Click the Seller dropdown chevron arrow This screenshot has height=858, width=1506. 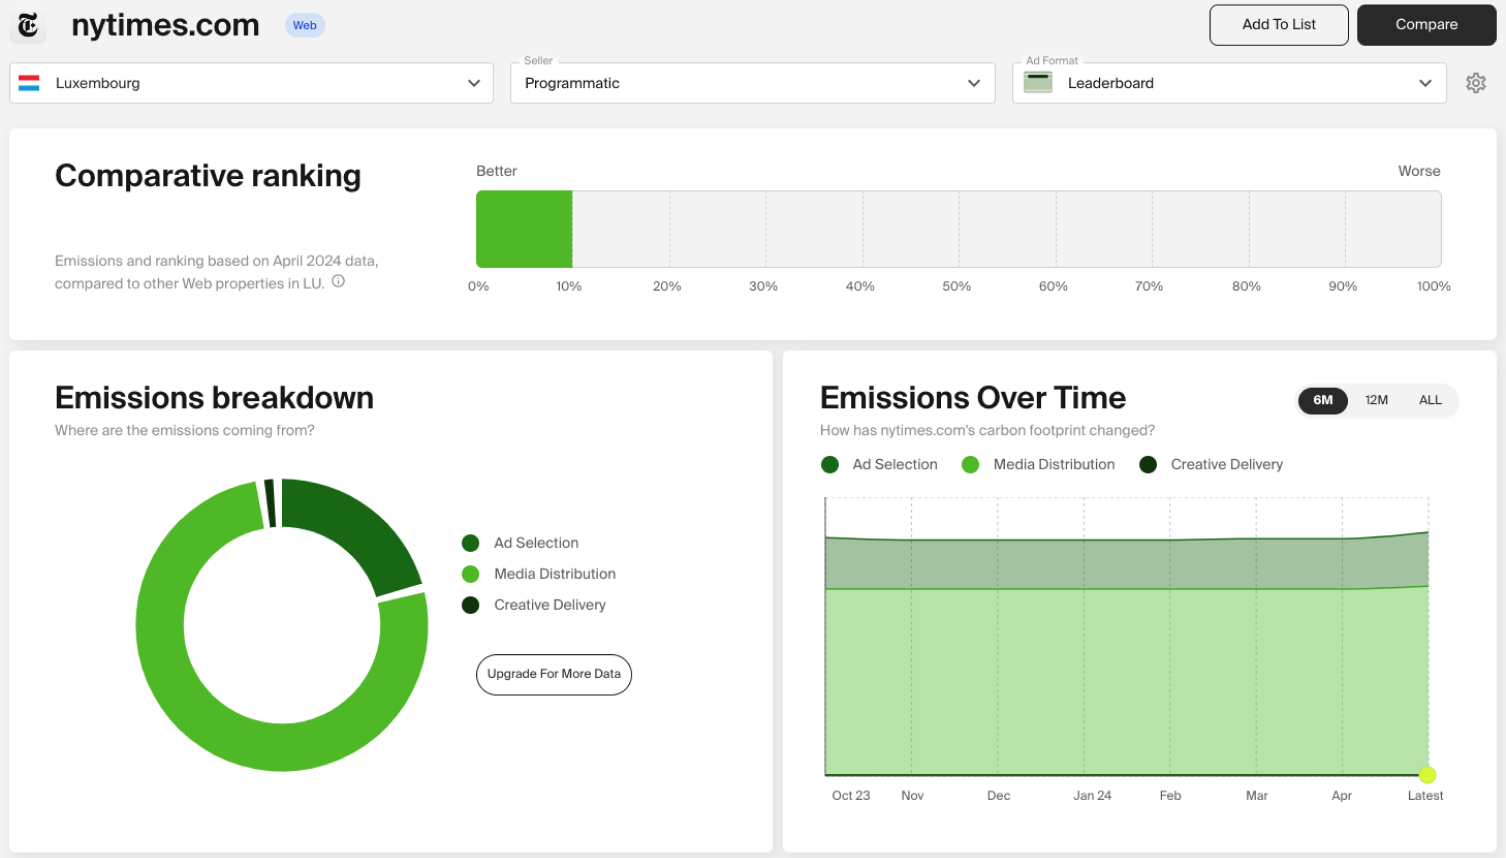(974, 83)
